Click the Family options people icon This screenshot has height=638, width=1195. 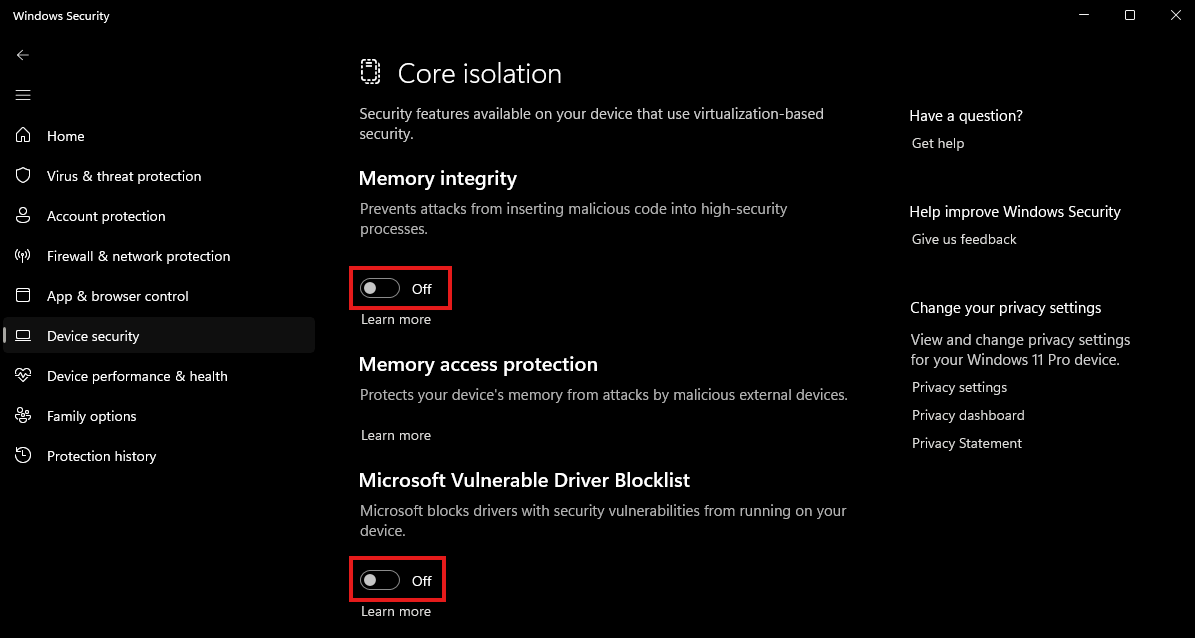point(24,415)
